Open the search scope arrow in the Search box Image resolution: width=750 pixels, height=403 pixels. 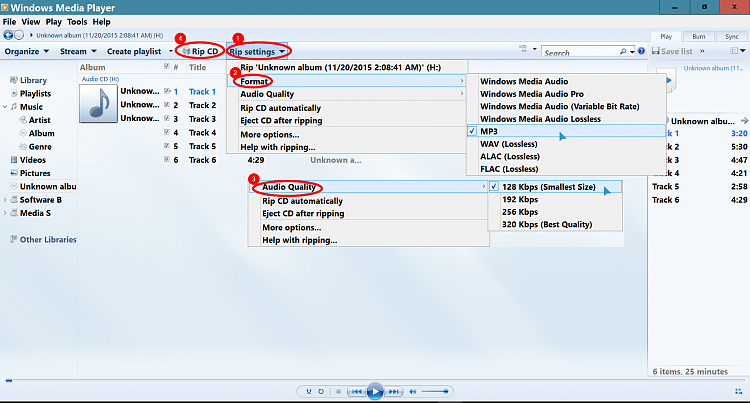(632, 51)
